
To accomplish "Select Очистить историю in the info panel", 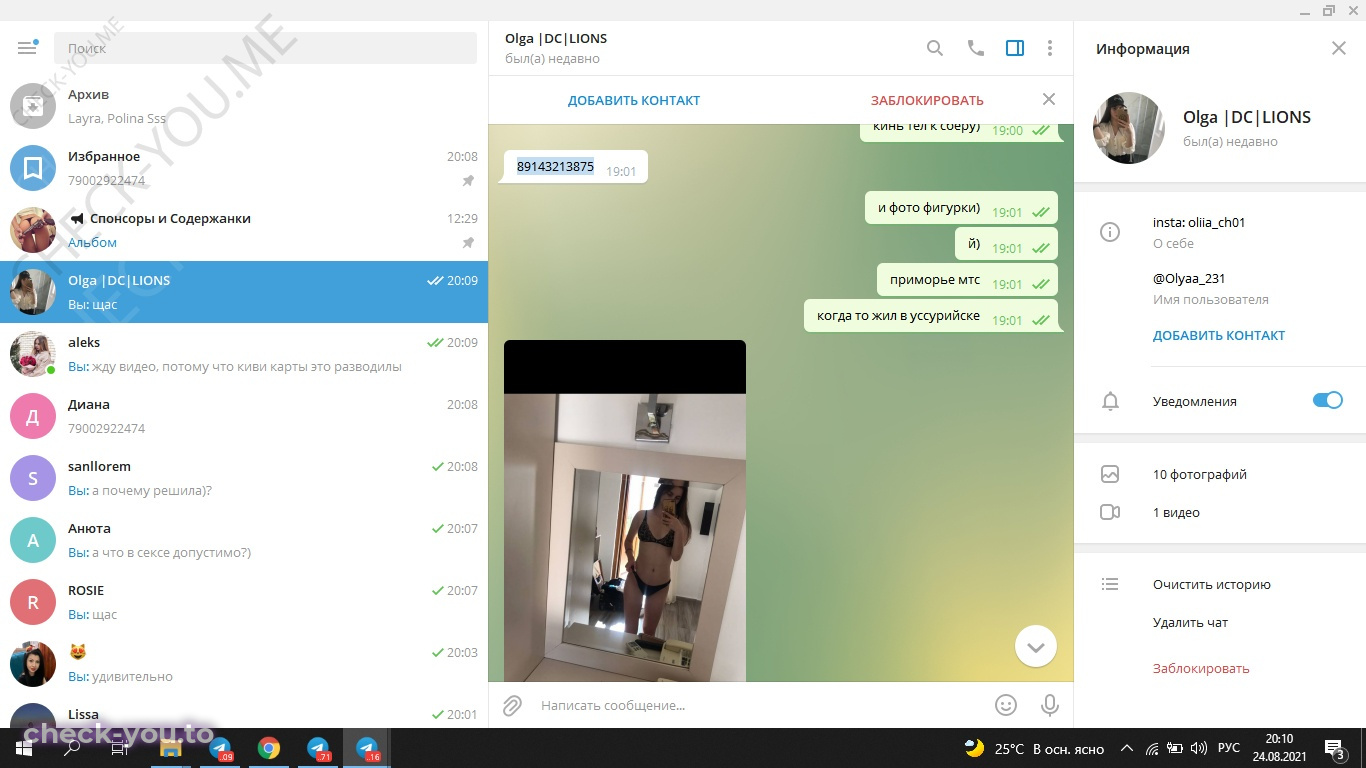I will 1211,584.
